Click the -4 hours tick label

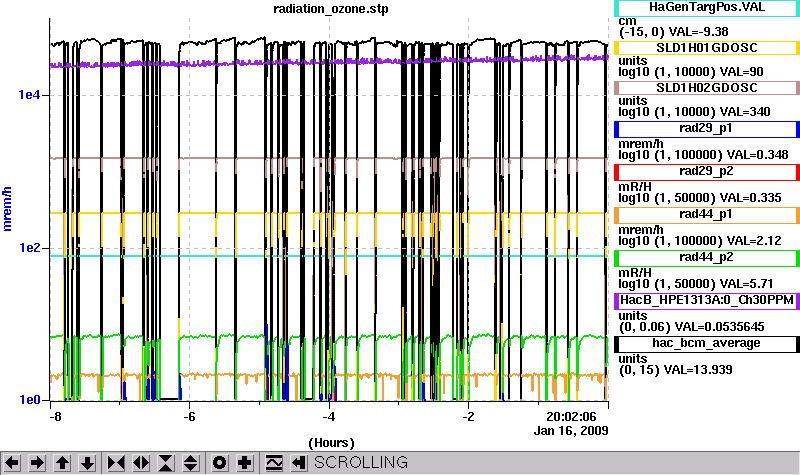tap(329, 417)
